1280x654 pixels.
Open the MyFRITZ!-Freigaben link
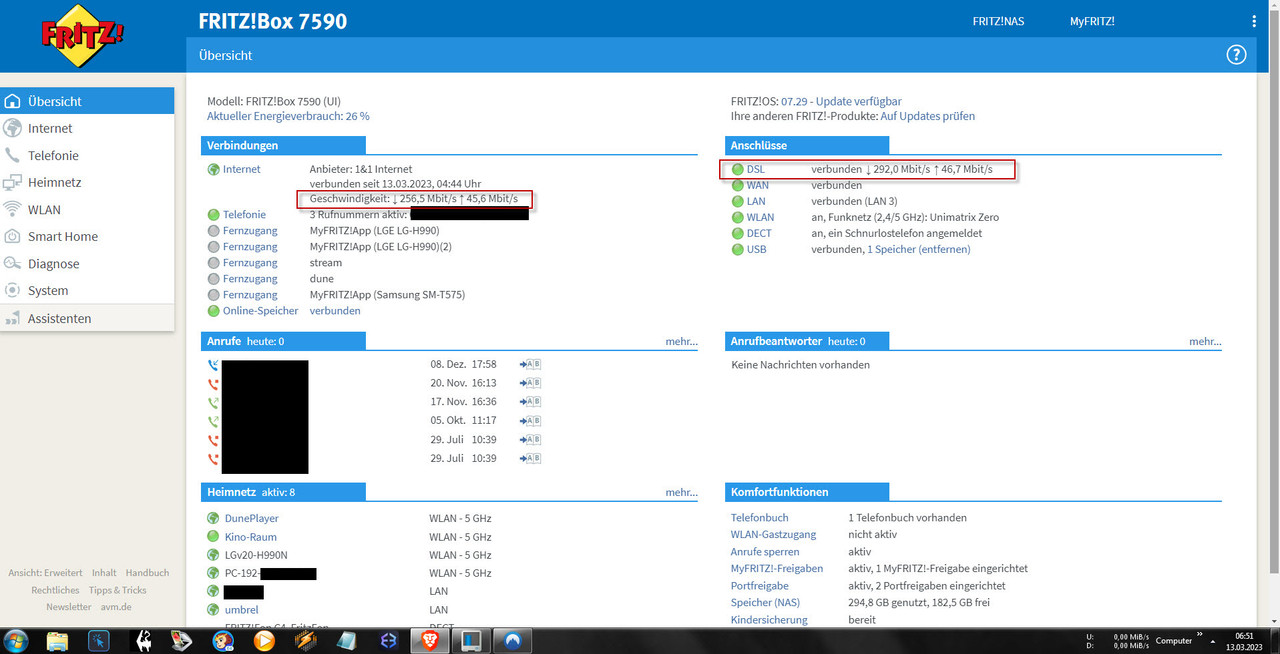(777, 568)
